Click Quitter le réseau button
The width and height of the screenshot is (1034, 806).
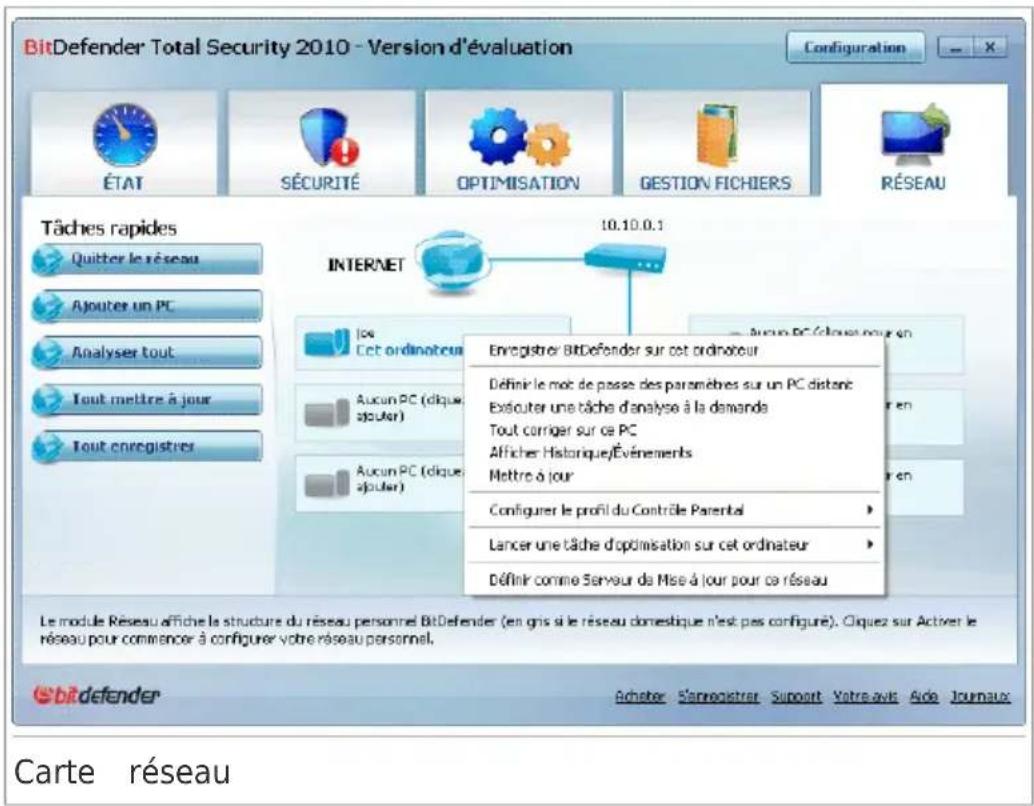click(147, 259)
